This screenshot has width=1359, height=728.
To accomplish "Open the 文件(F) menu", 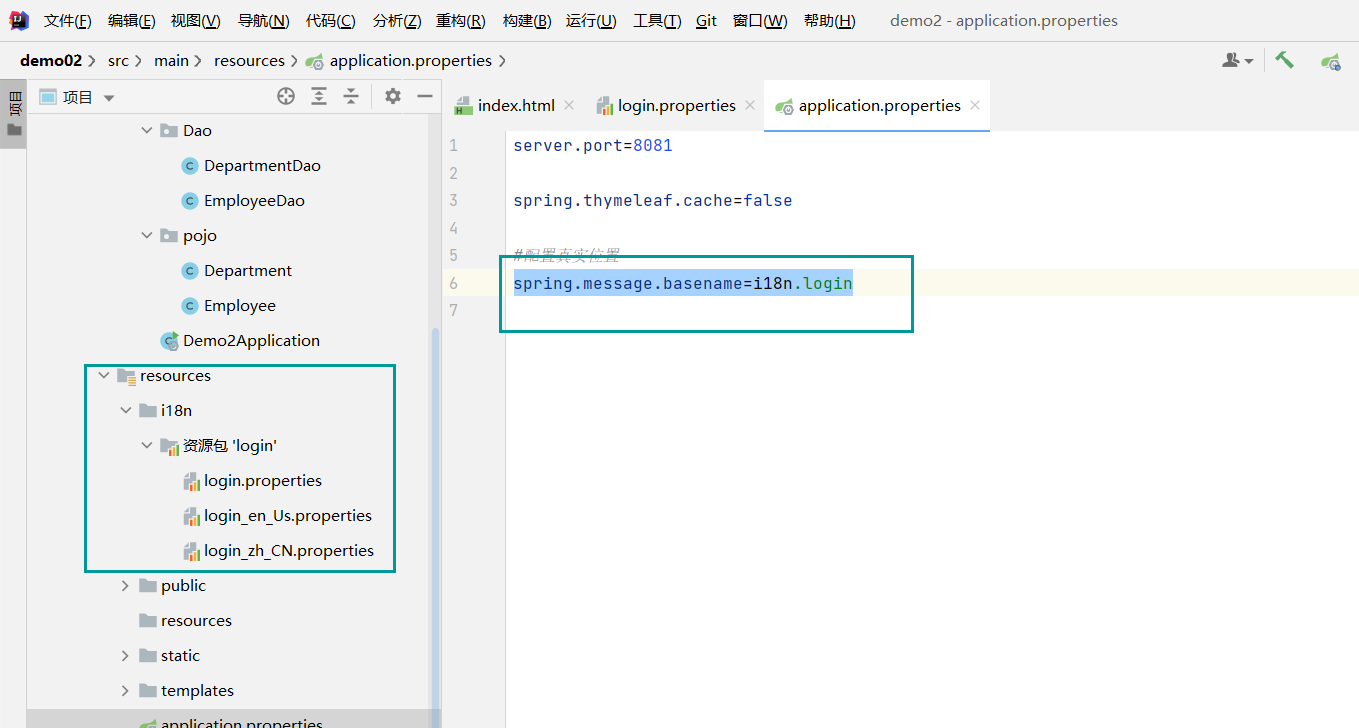I will point(67,21).
